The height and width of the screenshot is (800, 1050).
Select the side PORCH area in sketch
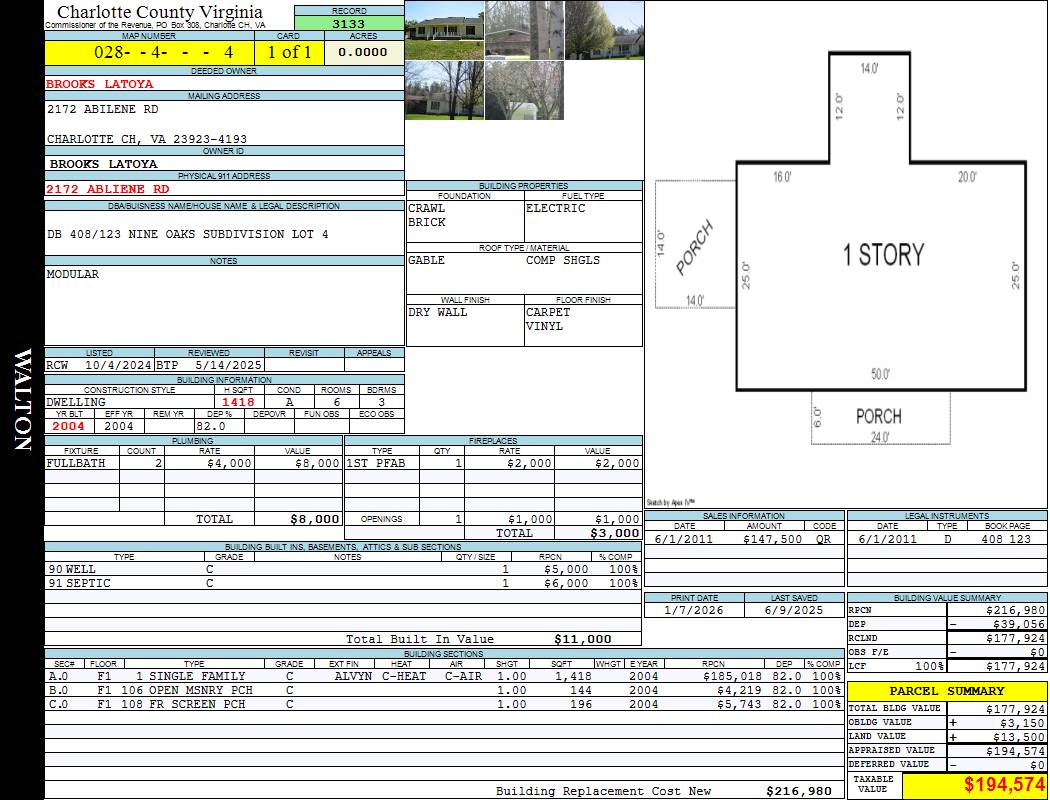695,245
